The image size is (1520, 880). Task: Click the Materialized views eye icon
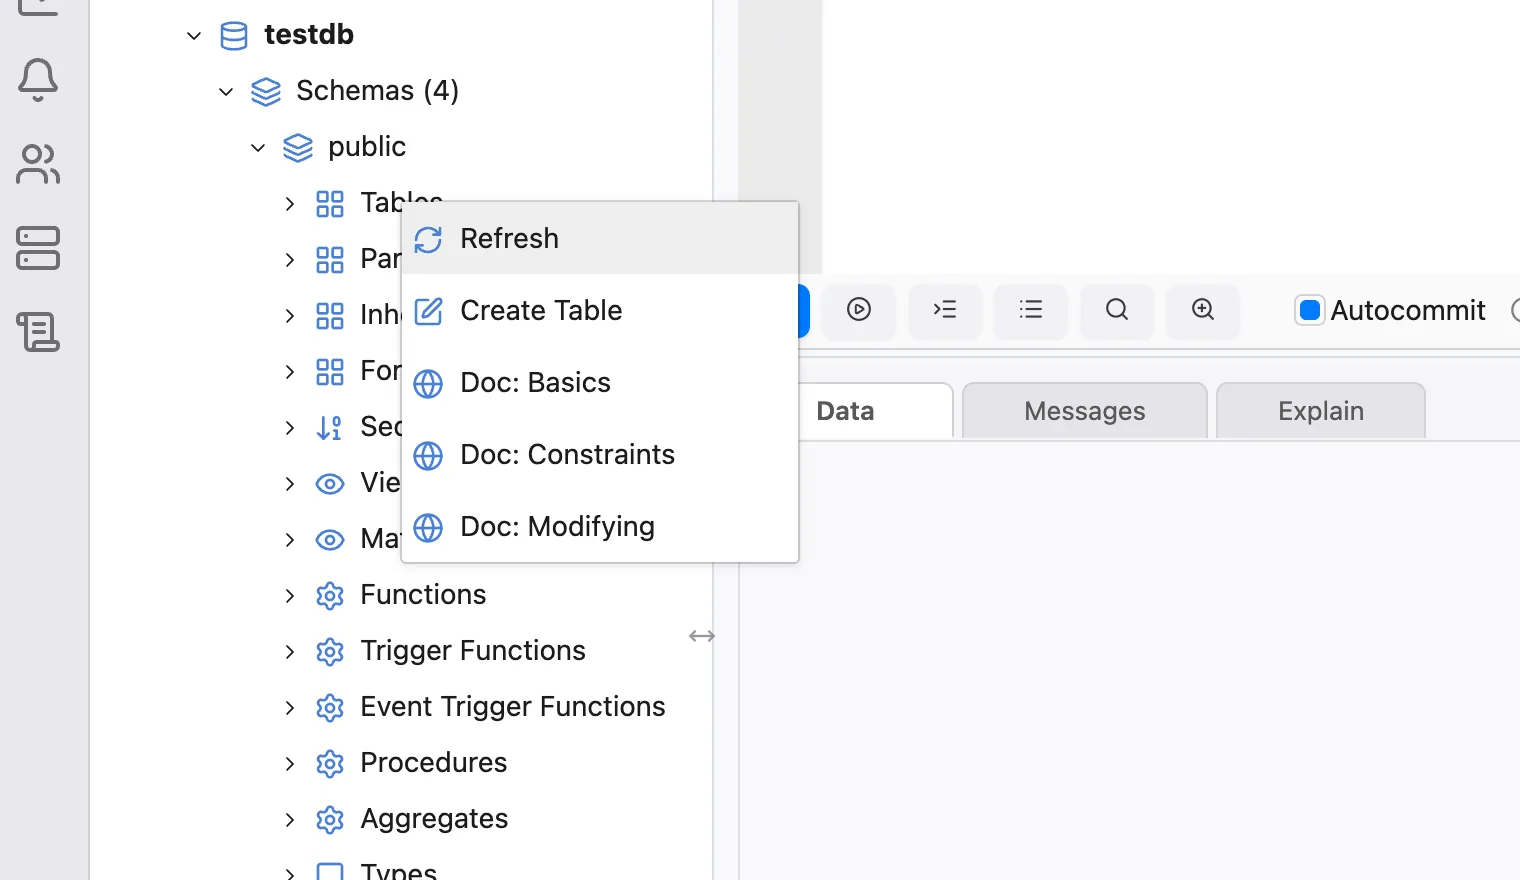(330, 540)
